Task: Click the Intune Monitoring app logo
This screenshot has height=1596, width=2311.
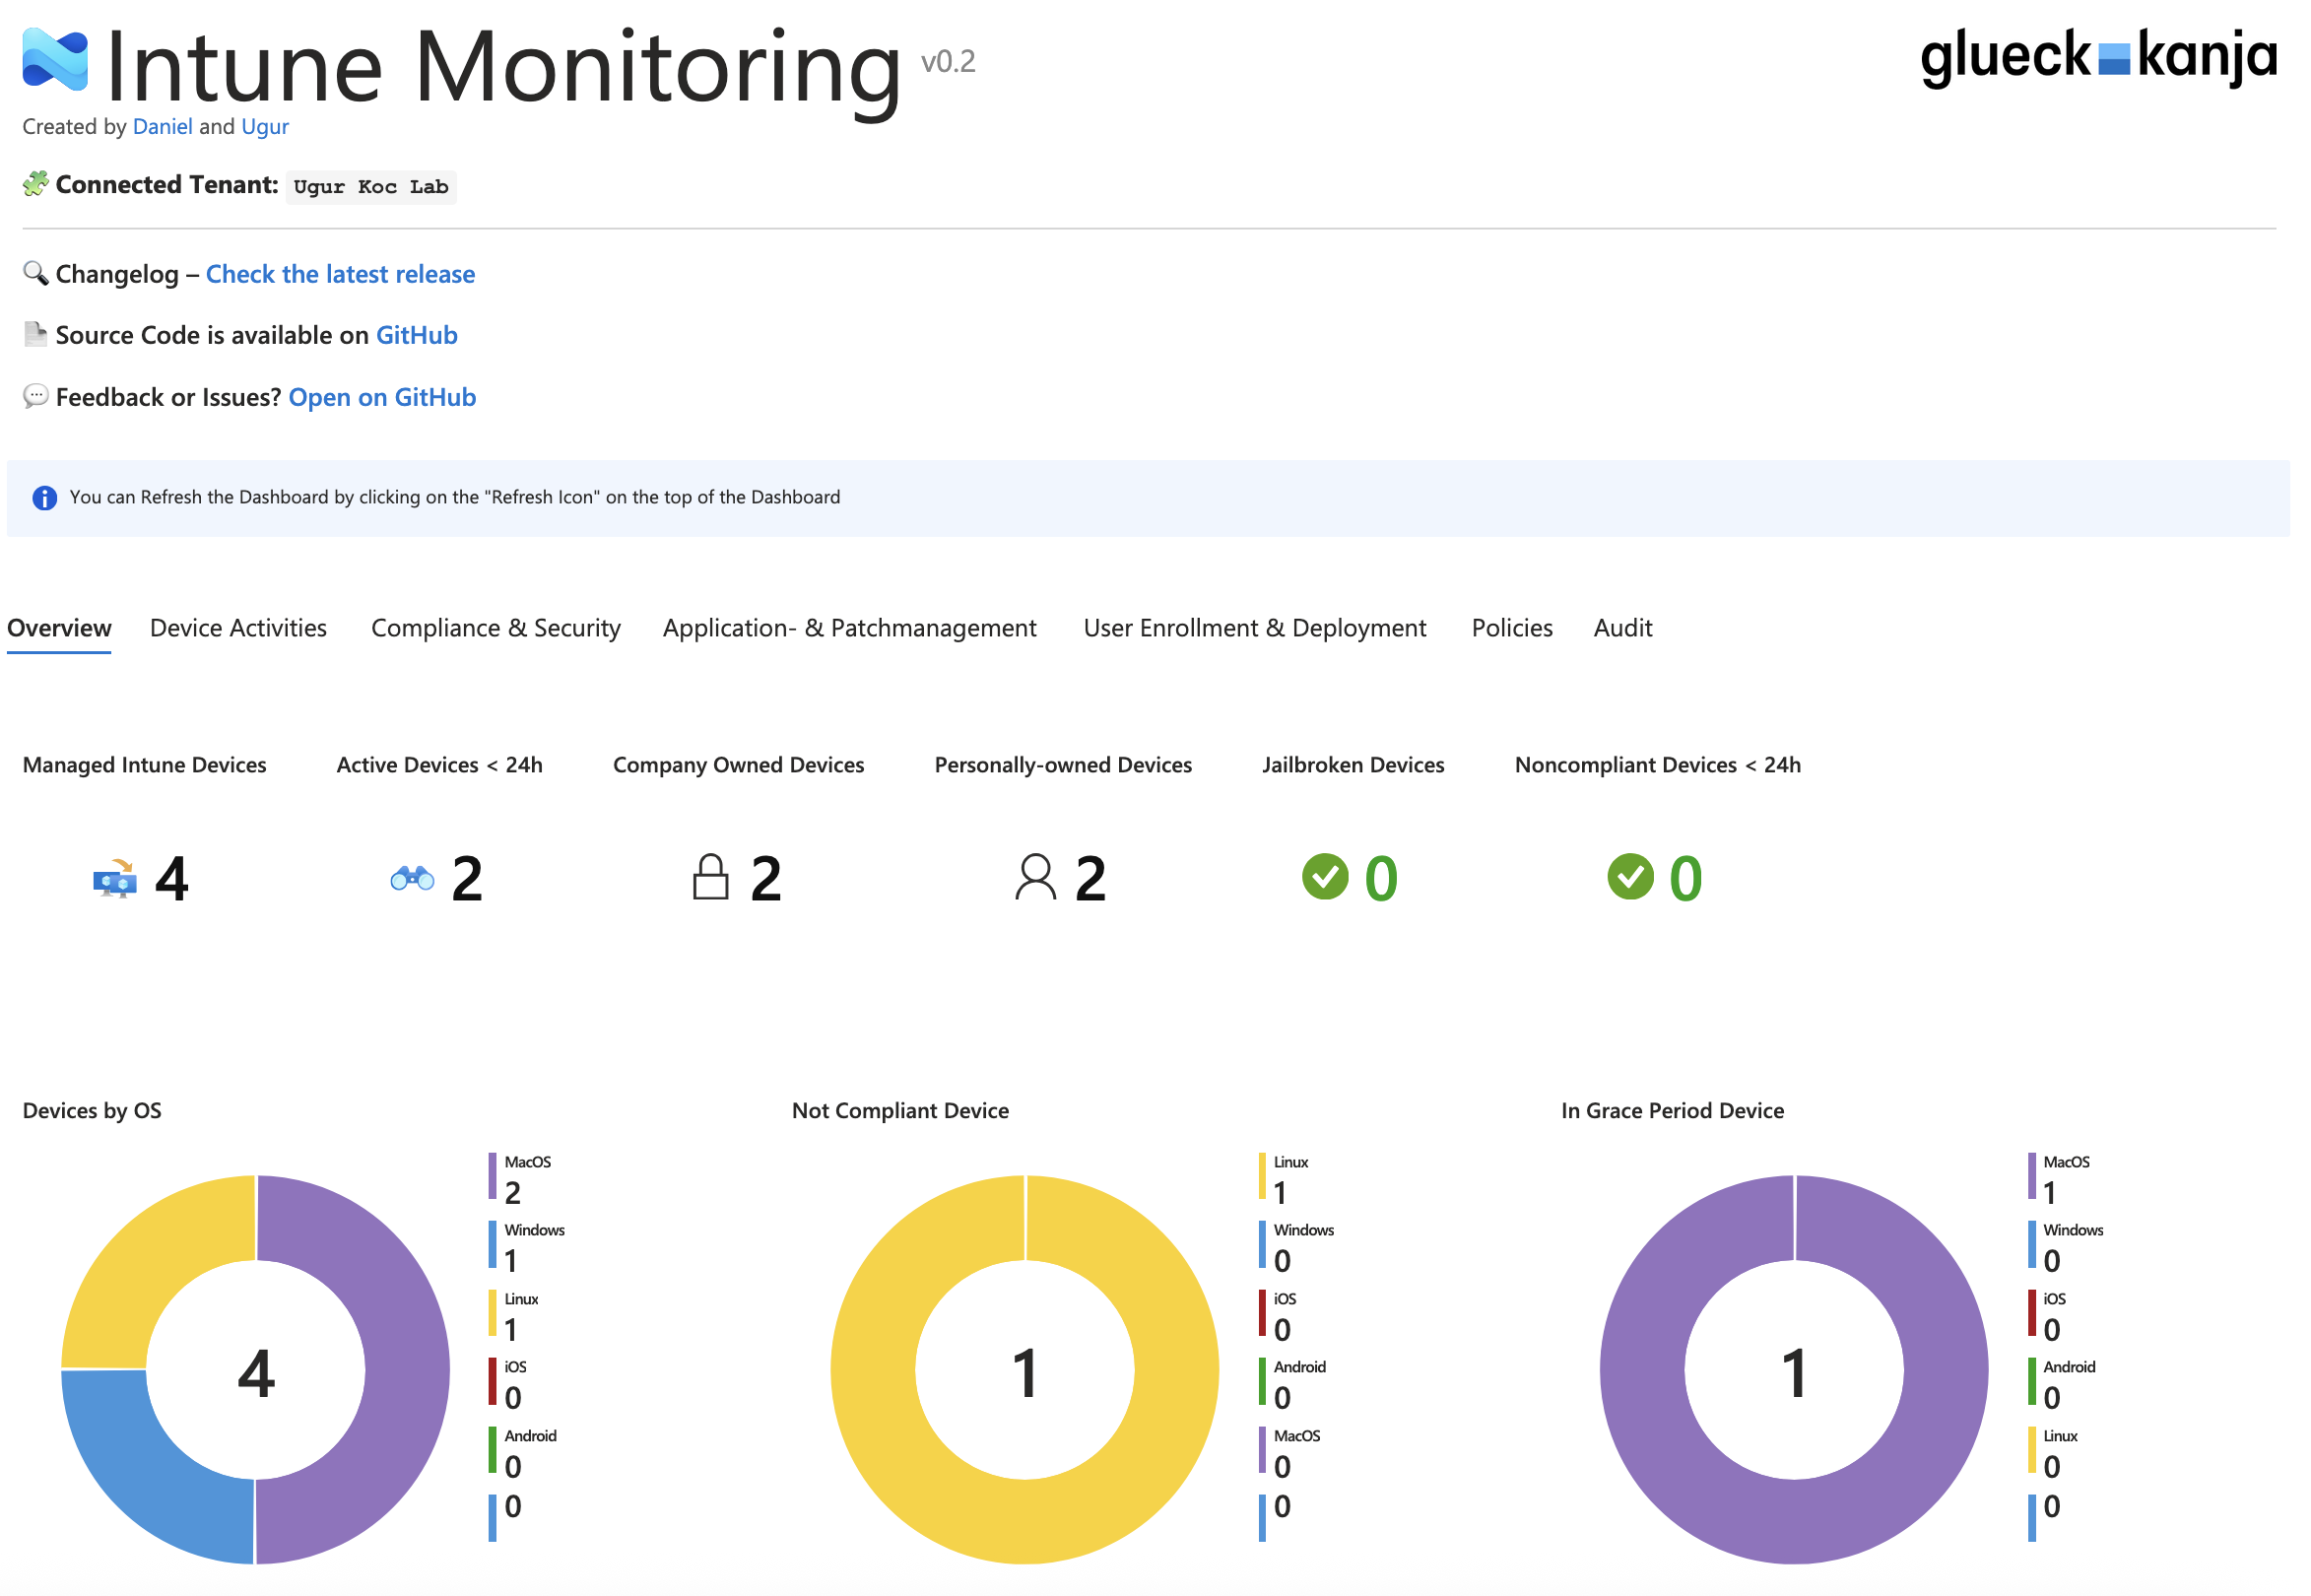Action: [55, 62]
